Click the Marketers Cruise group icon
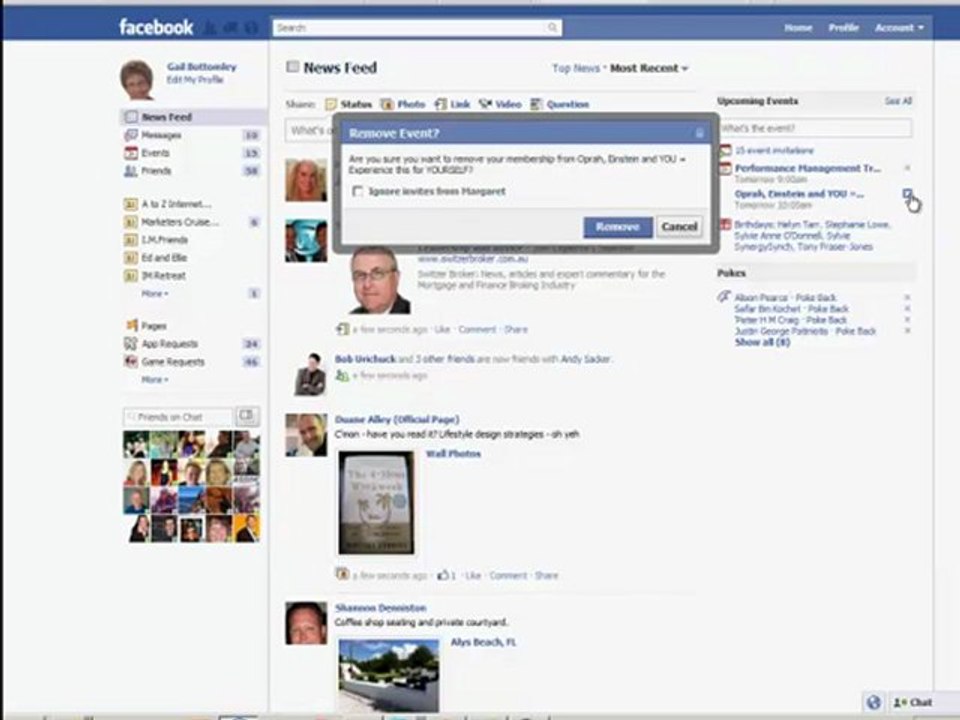The image size is (960, 720). 131,222
